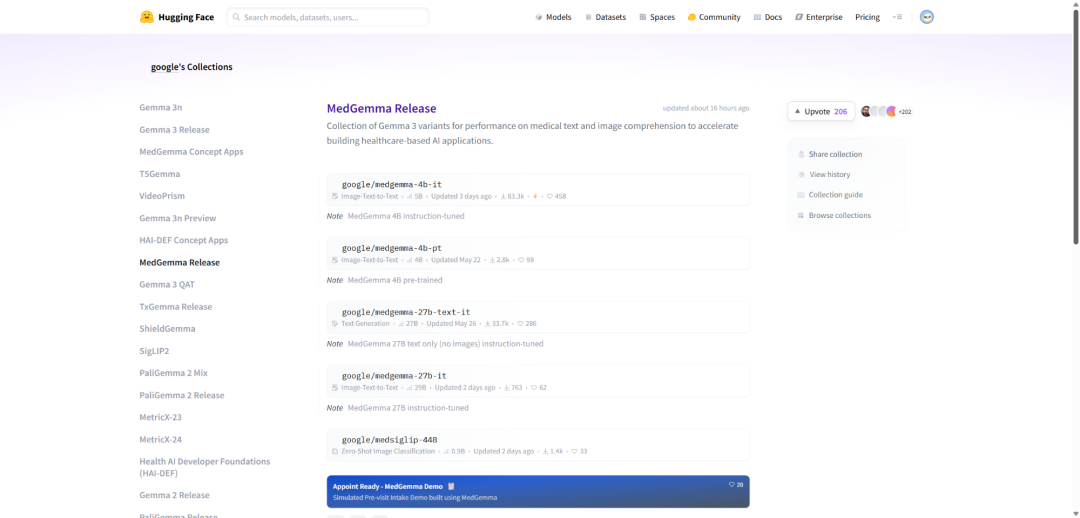This screenshot has height=518, width=1080.
Task: Focus the search models input field
Action: [x=327, y=17]
